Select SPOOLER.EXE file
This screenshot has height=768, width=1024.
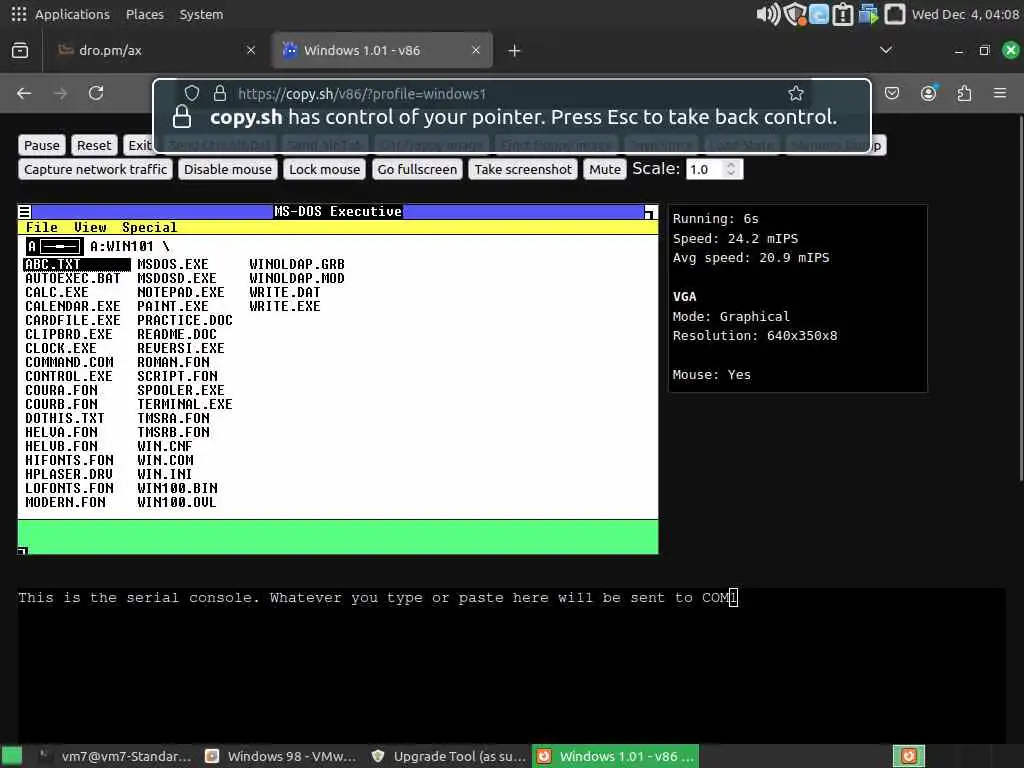pos(181,391)
